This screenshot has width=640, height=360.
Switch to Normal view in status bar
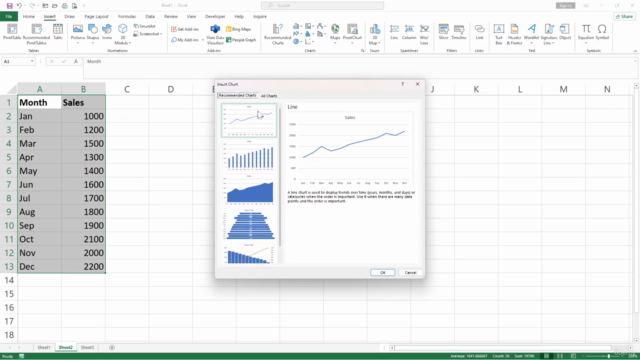tap(546, 356)
